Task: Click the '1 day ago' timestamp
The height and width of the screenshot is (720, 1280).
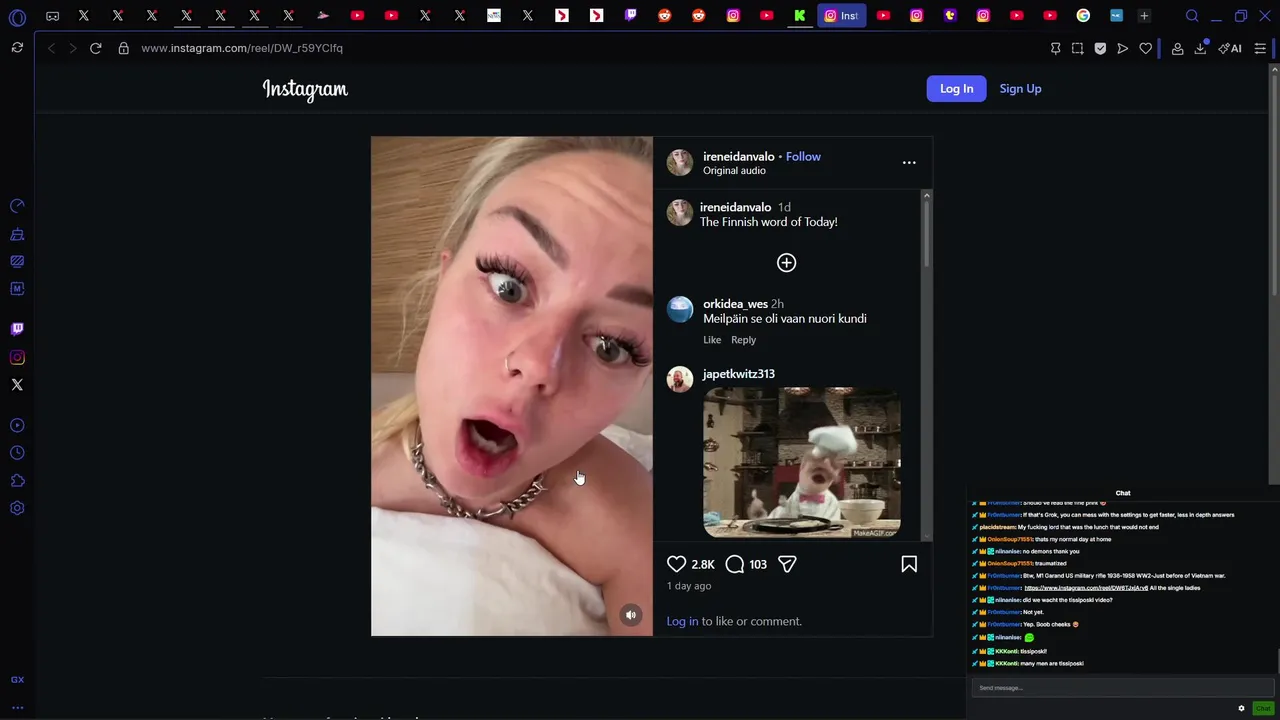Action: 689,586
